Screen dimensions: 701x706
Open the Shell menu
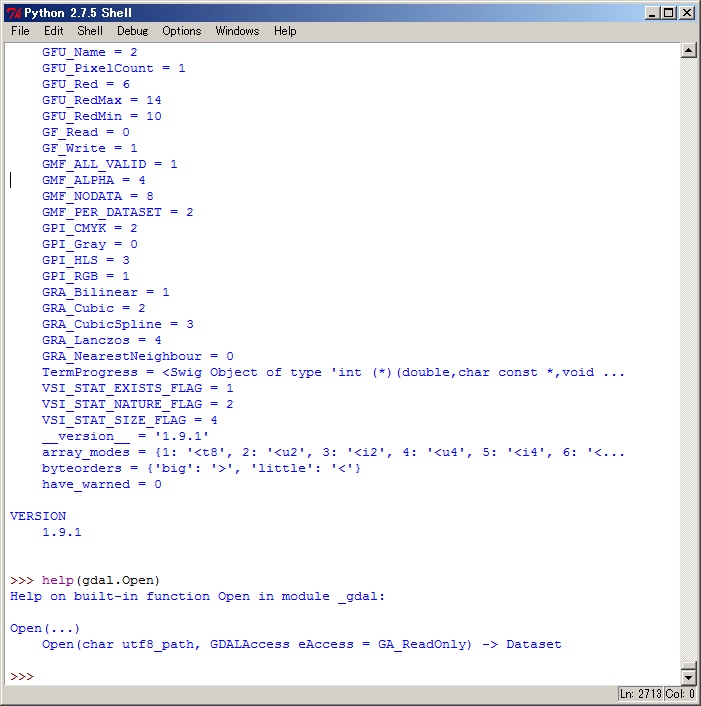pos(90,31)
